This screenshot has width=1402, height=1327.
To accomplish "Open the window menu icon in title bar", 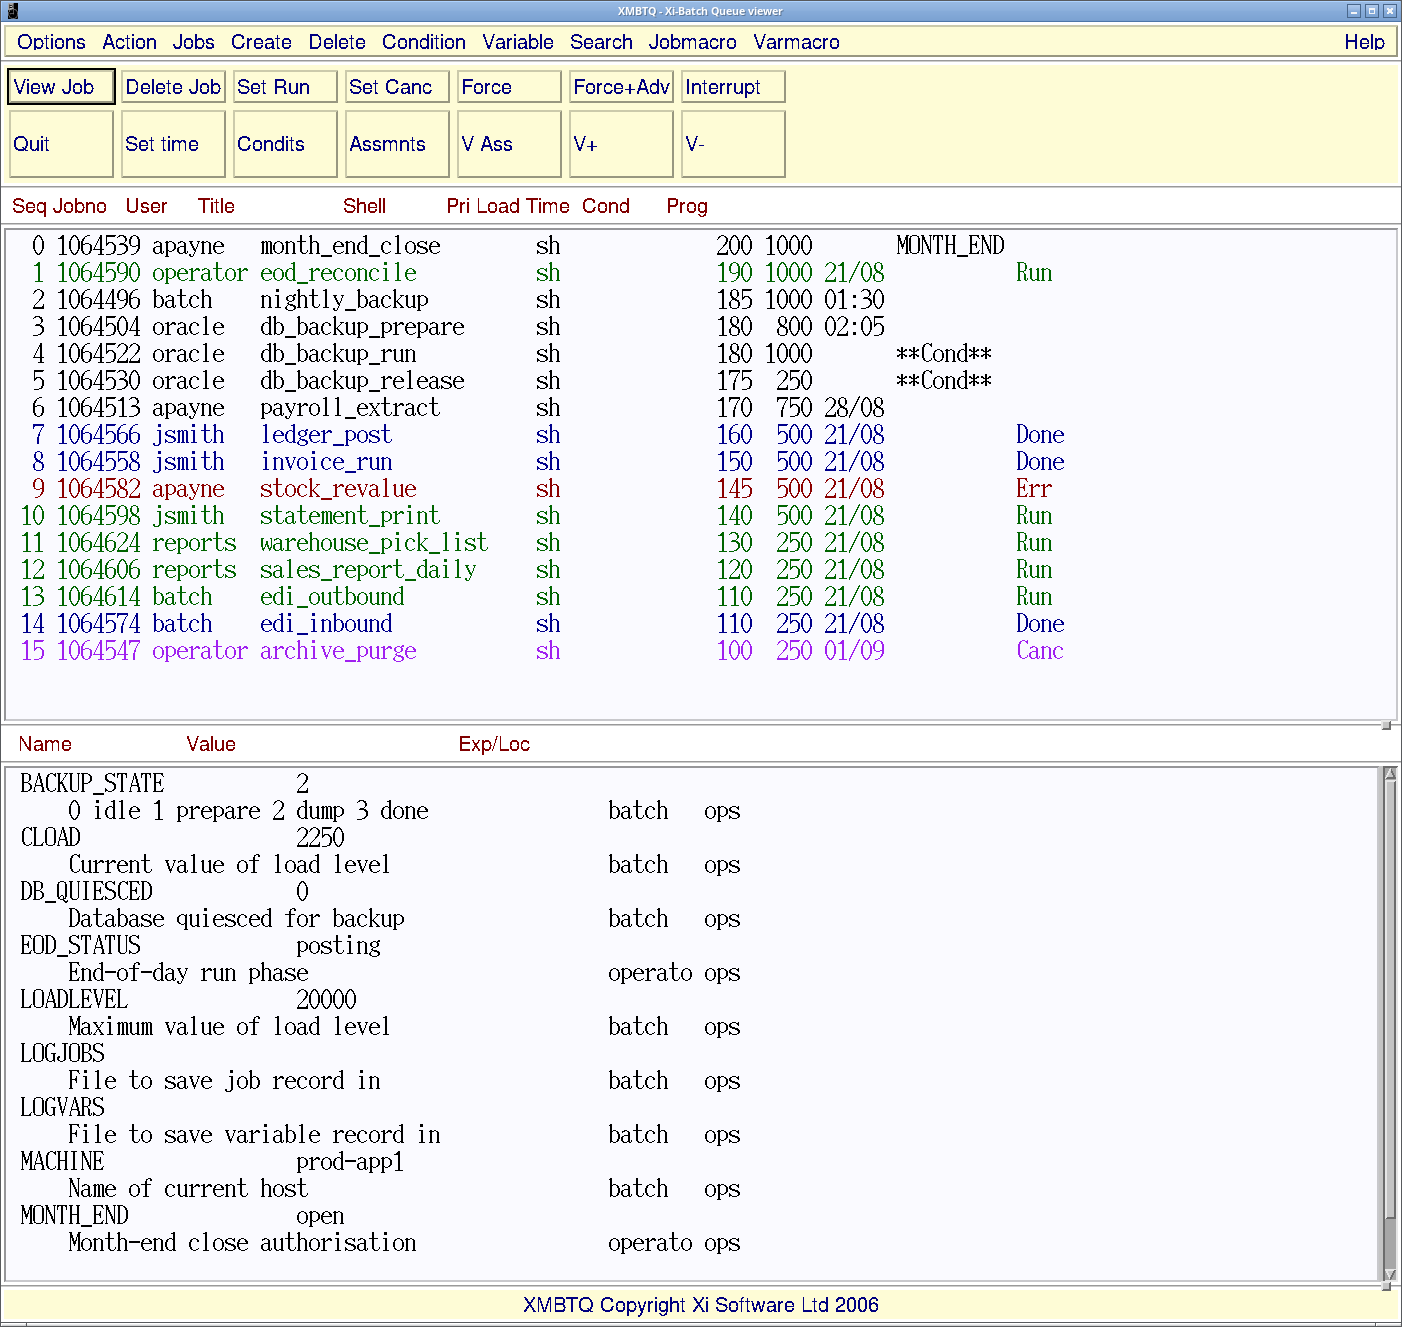I will click(12, 11).
